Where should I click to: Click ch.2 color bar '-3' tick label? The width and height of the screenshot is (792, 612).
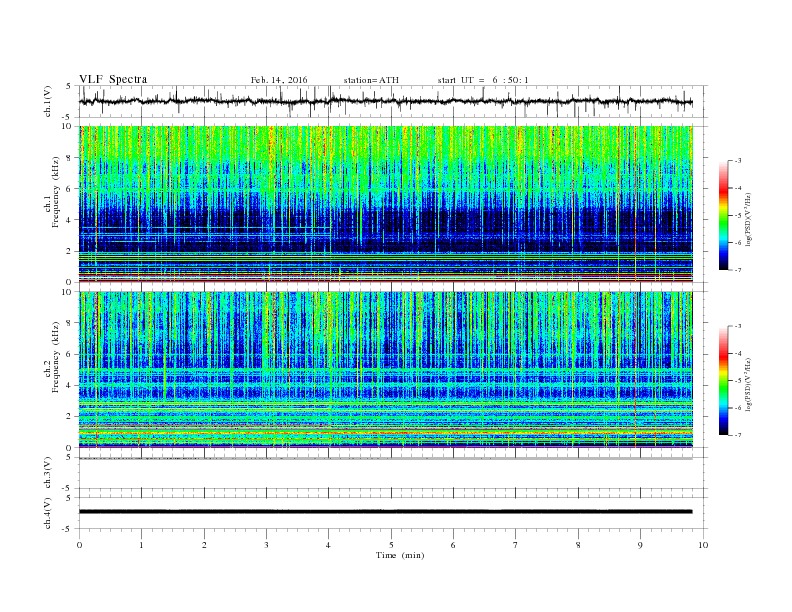click(738, 326)
